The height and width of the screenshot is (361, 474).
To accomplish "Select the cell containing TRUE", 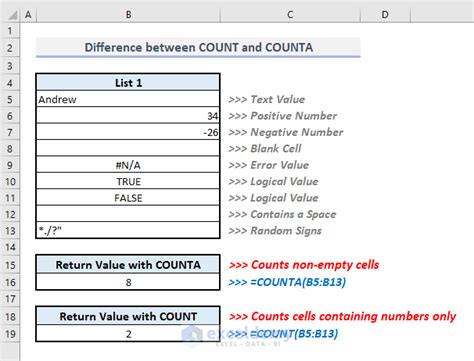I will (x=128, y=182).
